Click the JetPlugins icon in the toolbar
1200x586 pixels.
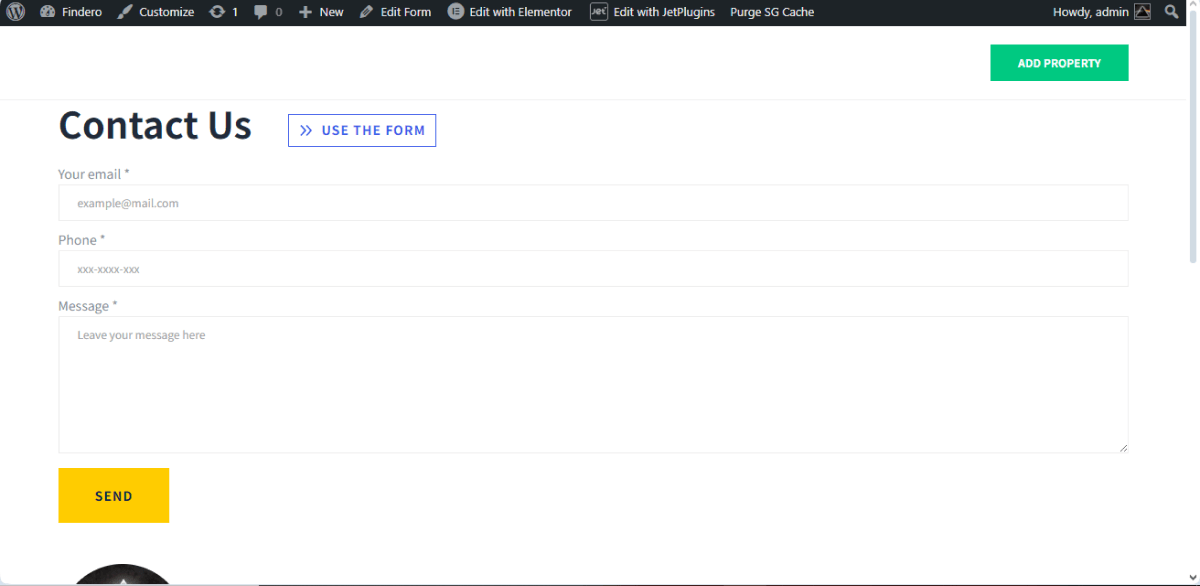pyautogui.click(x=598, y=12)
